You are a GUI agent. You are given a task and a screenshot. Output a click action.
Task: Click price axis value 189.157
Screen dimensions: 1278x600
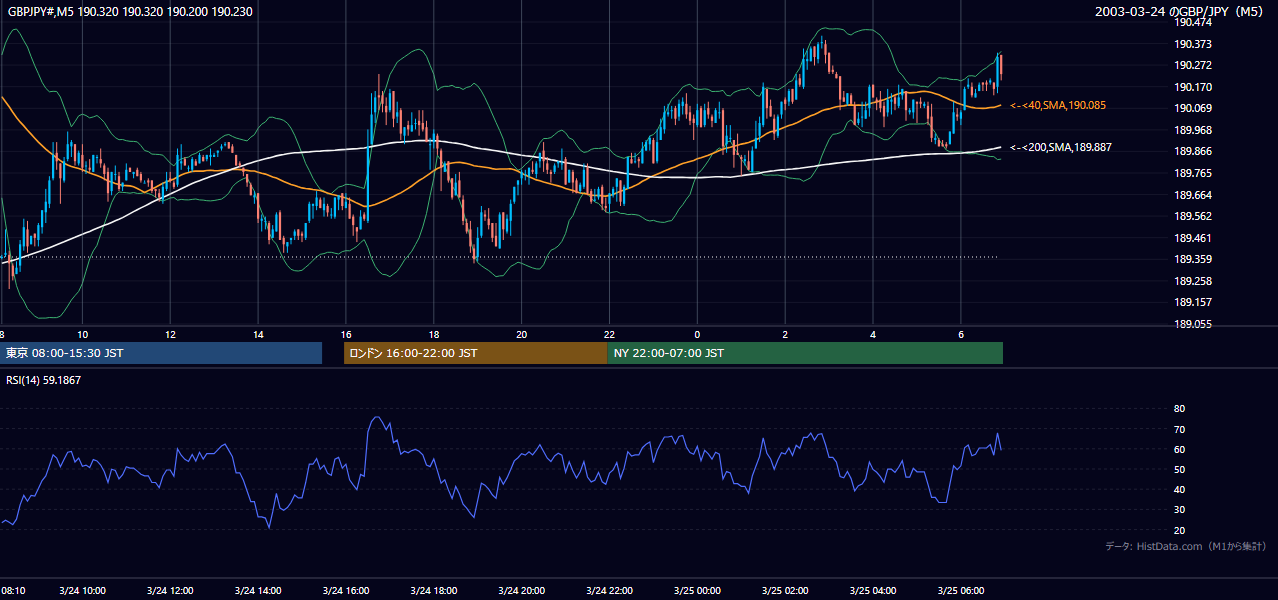click(x=1192, y=302)
